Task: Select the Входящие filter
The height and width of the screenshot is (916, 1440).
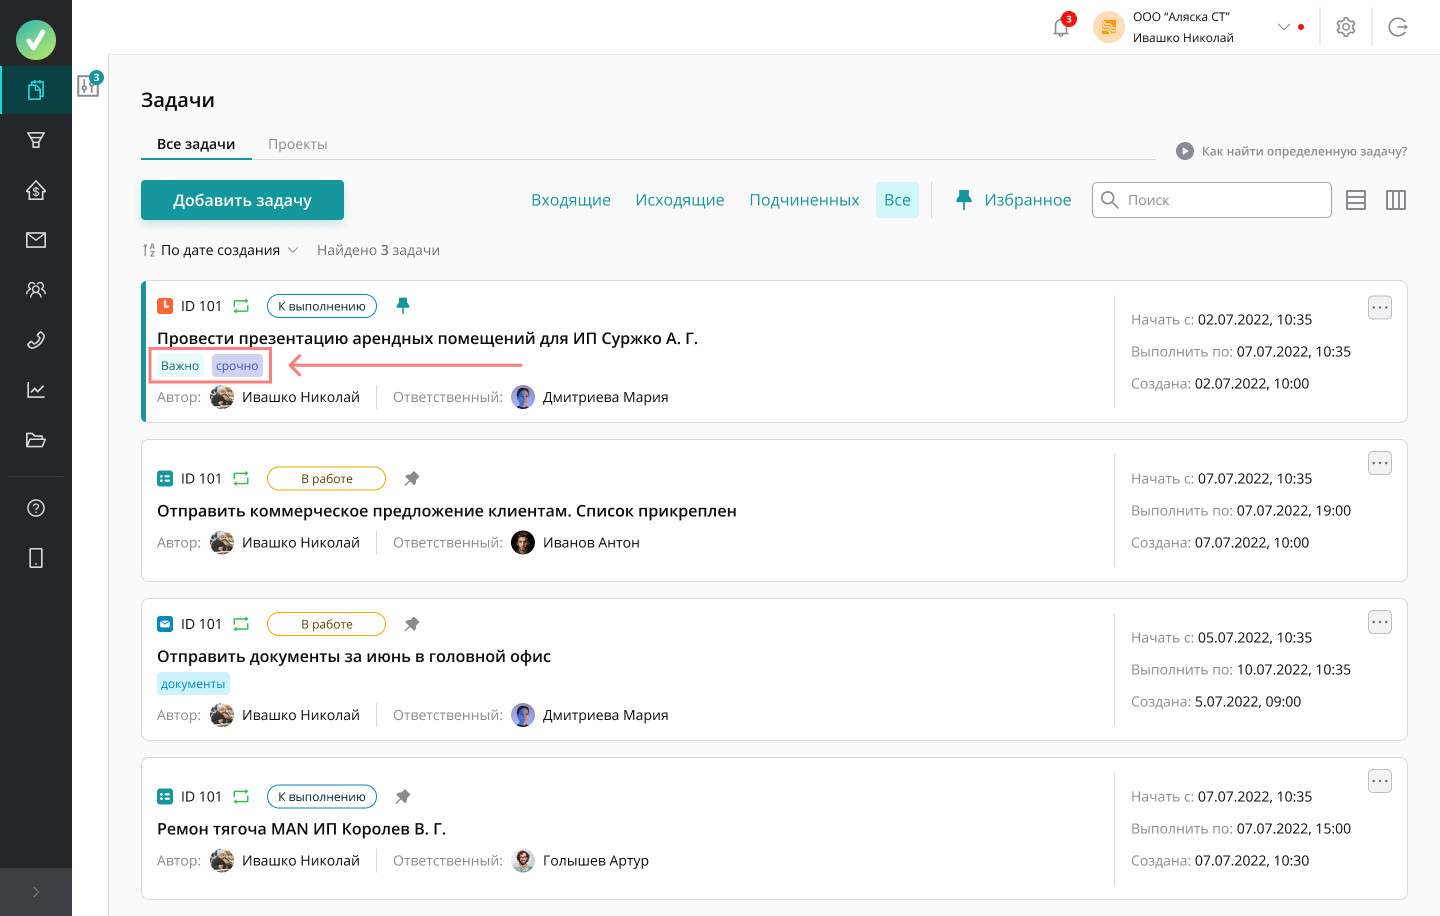Action: [x=570, y=200]
